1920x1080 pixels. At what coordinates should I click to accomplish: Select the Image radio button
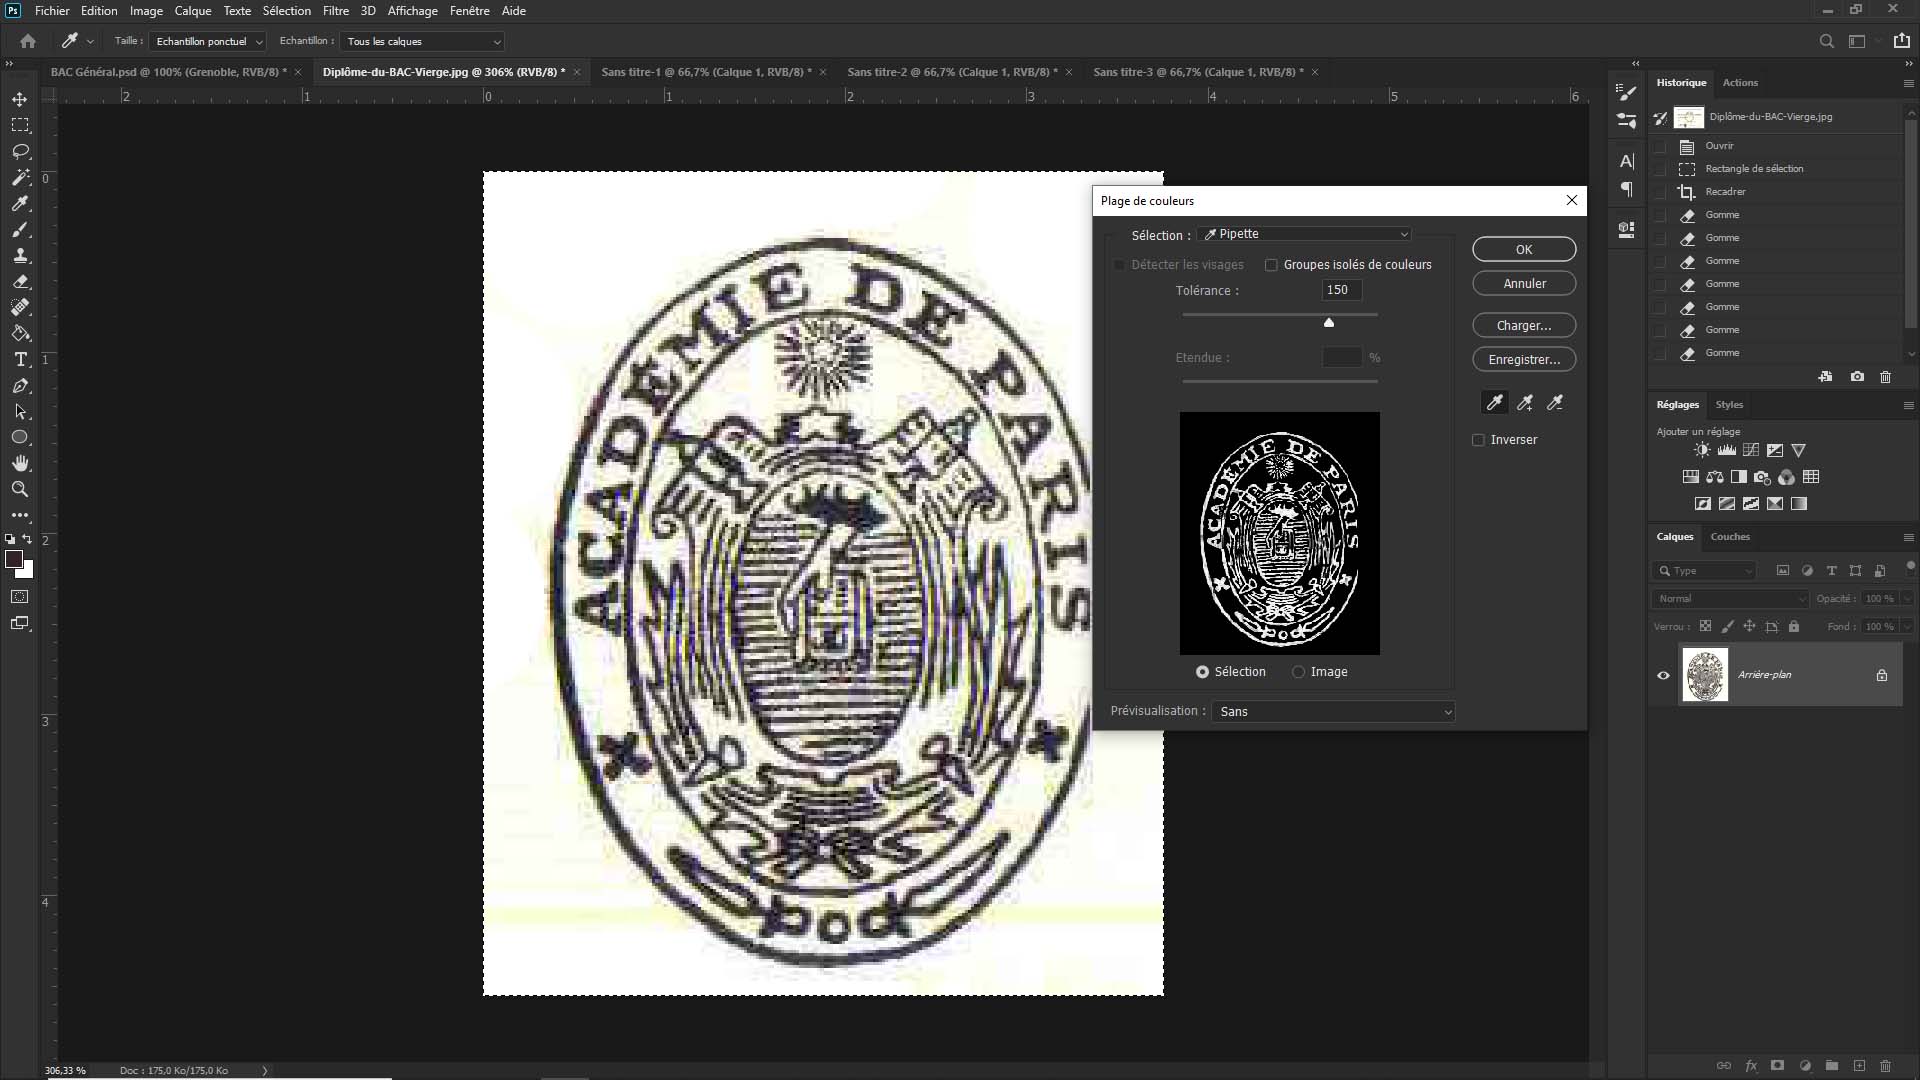click(x=1298, y=672)
